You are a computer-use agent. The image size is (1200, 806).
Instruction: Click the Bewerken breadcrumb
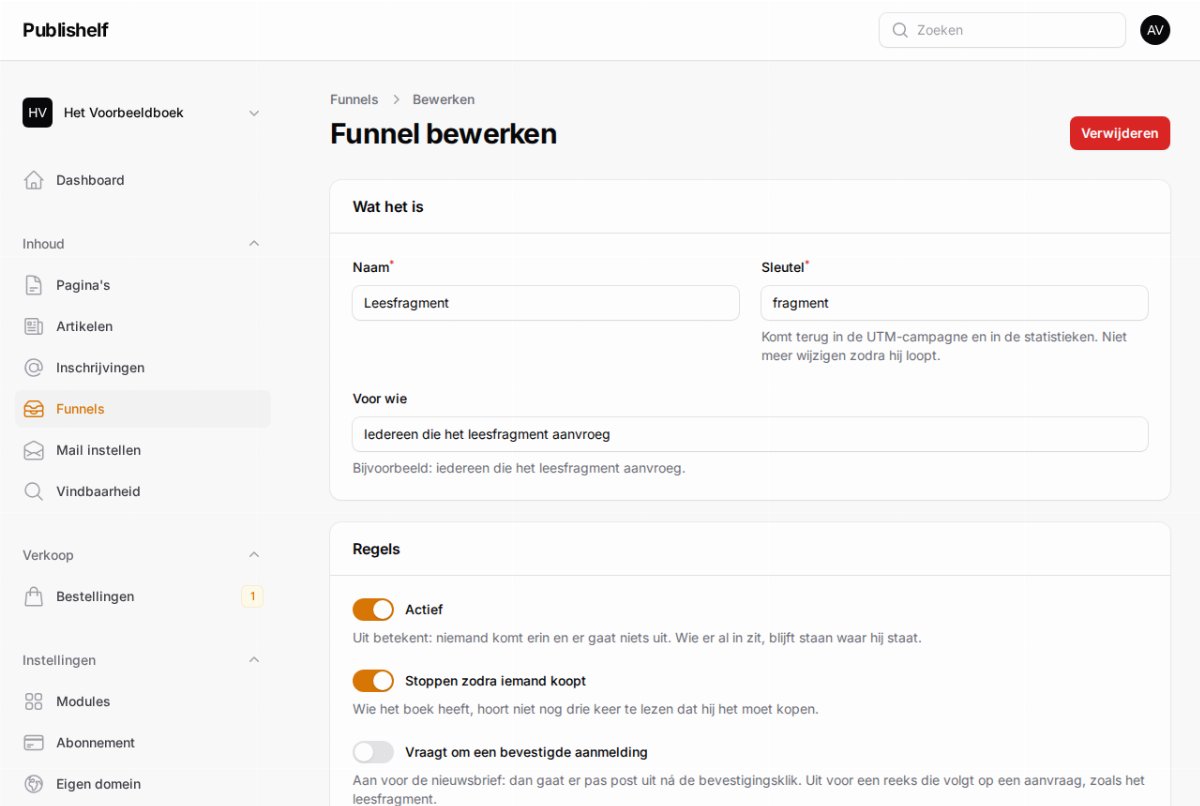pyautogui.click(x=443, y=99)
